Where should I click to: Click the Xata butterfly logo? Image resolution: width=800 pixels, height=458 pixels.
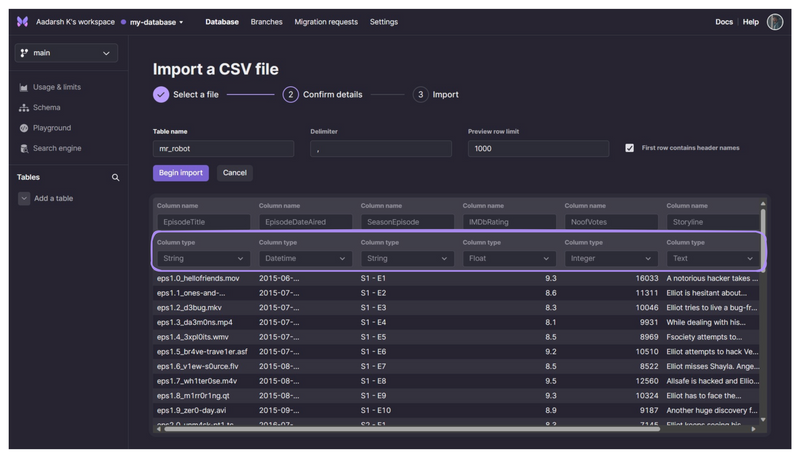tap(22, 22)
